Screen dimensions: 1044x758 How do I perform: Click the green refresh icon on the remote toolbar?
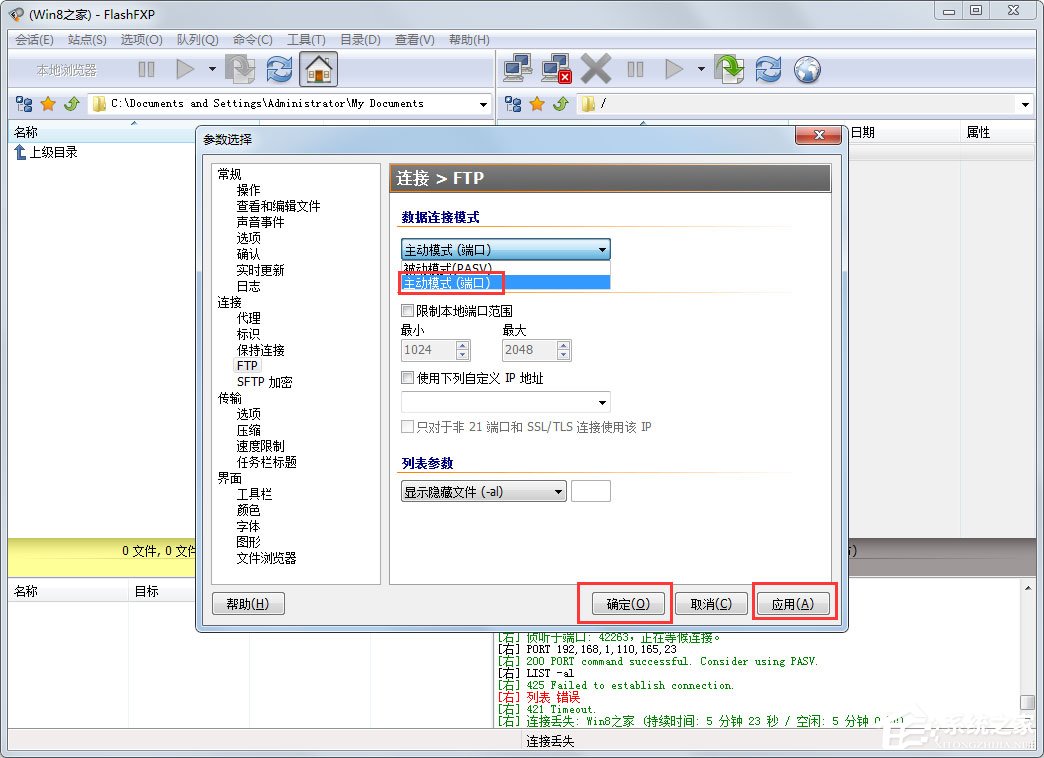pos(729,69)
